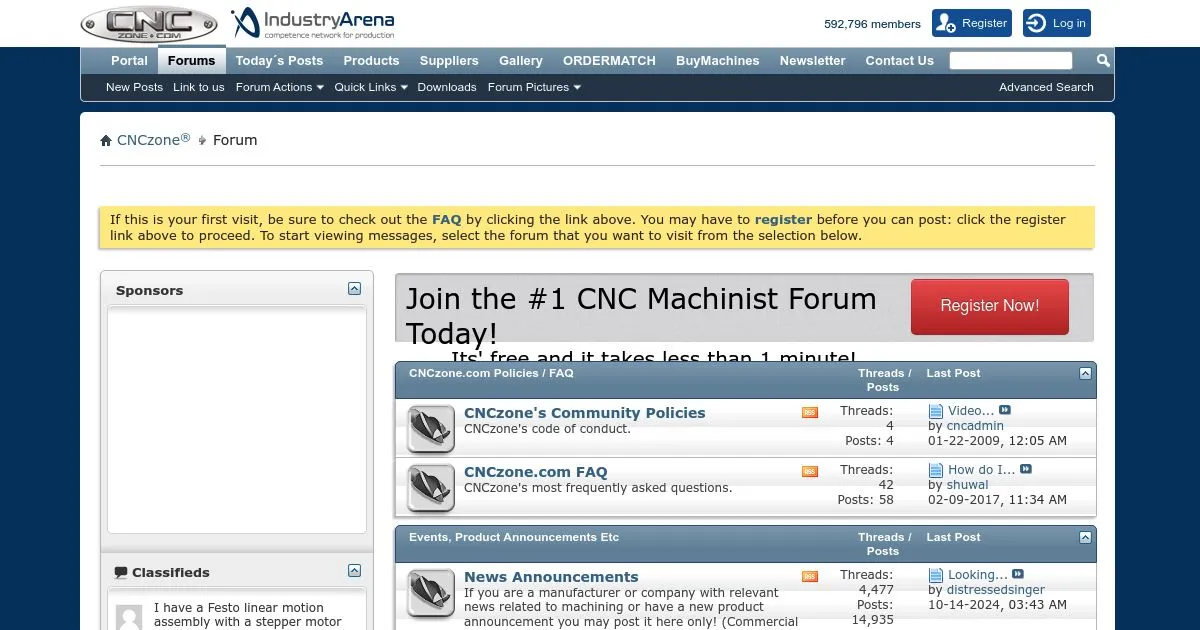Image resolution: width=1200 pixels, height=630 pixels.
Task: Select the Forums tab
Action: point(192,60)
